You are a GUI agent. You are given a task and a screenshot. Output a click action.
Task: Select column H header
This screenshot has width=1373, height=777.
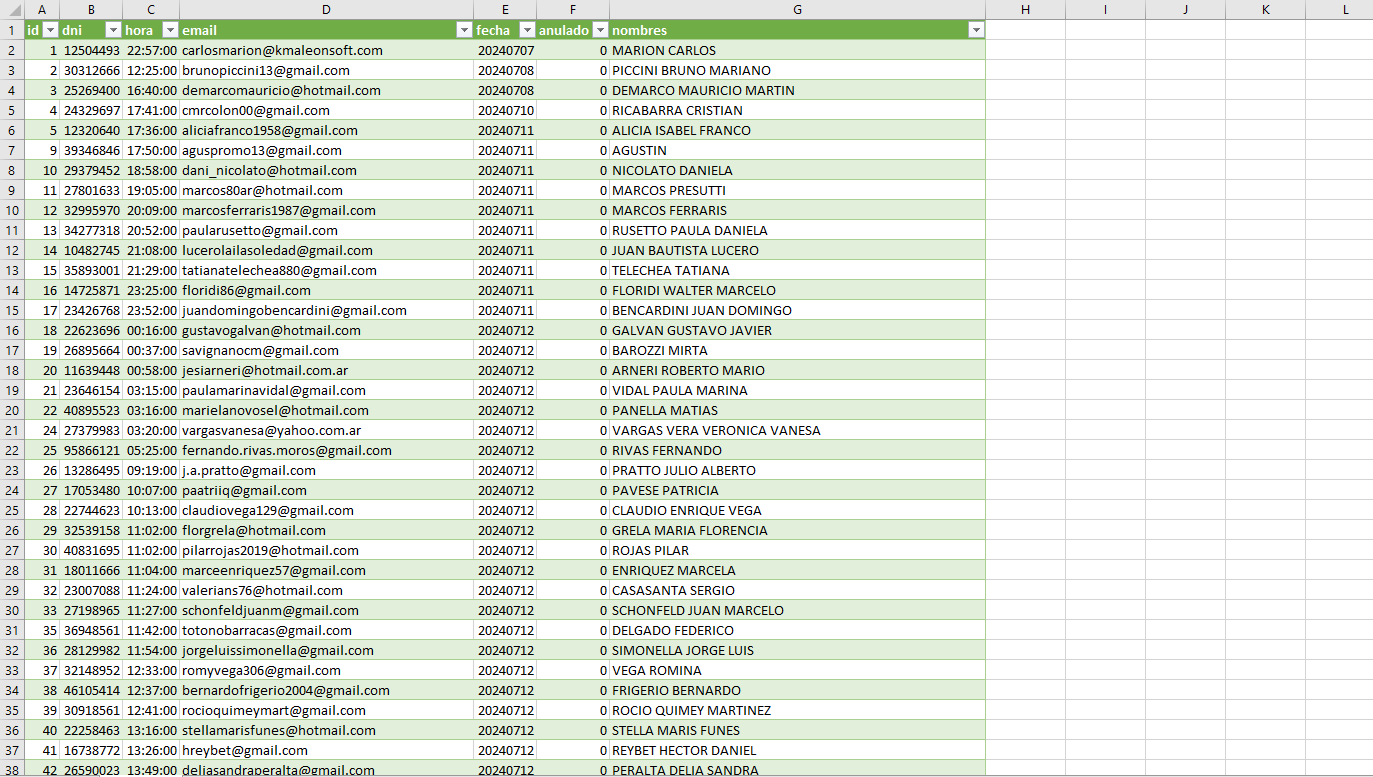(1025, 9)
